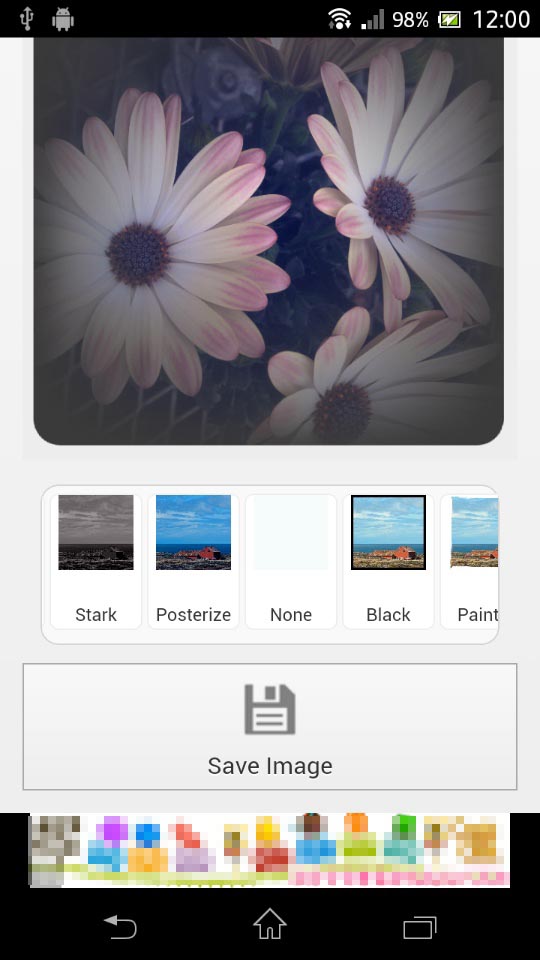This screenshot has width=540, height=960.
Task: Tap the Android back navigation icon
Action: 120,926
